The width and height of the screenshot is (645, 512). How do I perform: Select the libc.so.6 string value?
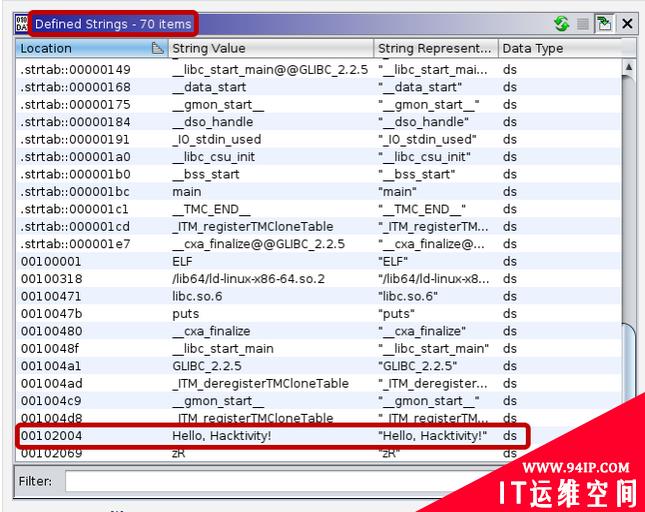tap(197, 297)
